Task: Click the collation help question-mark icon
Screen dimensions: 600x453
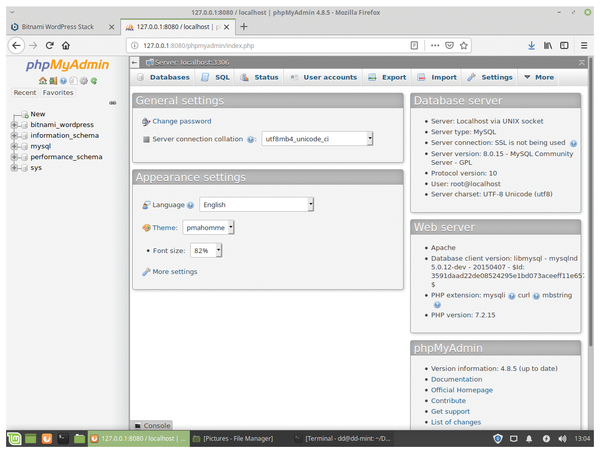Action: [252, 140]
